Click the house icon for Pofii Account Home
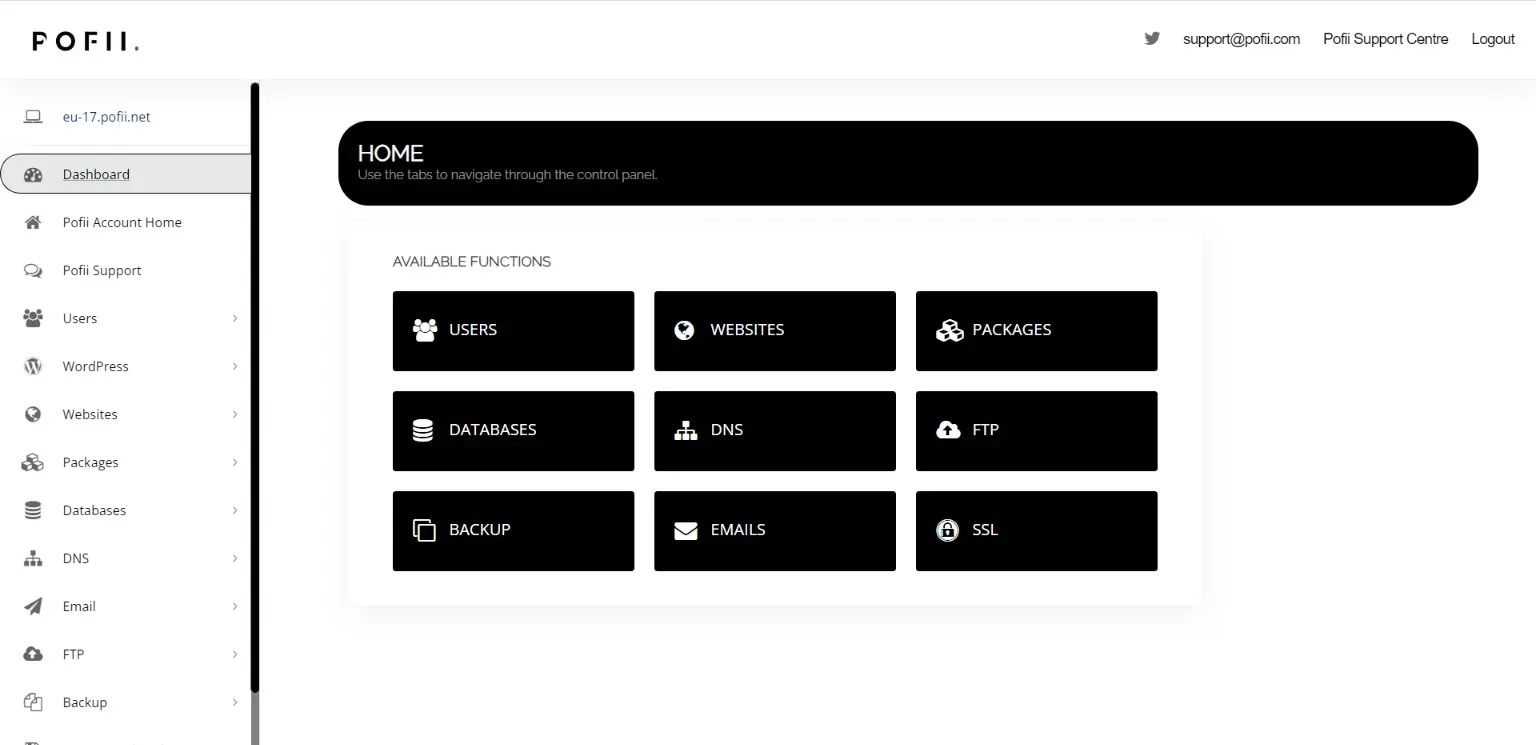Image resolution: width=1536 pixels, height=745 pixels. 33,223
